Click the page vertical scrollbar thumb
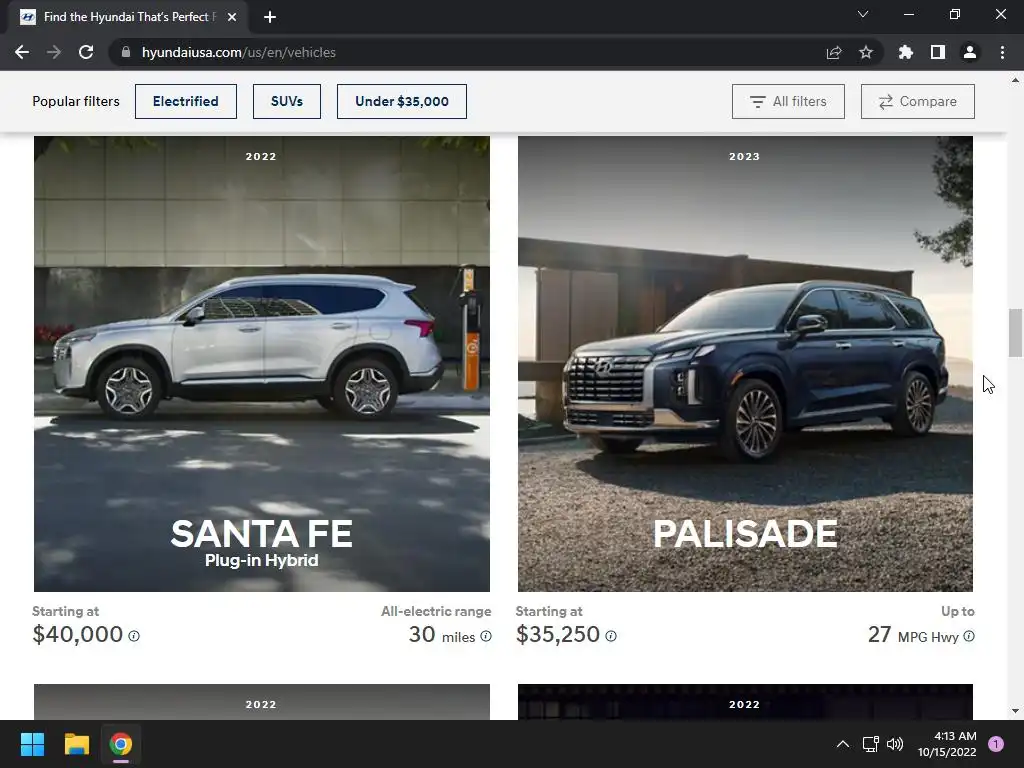 [x=1015, y=333]
